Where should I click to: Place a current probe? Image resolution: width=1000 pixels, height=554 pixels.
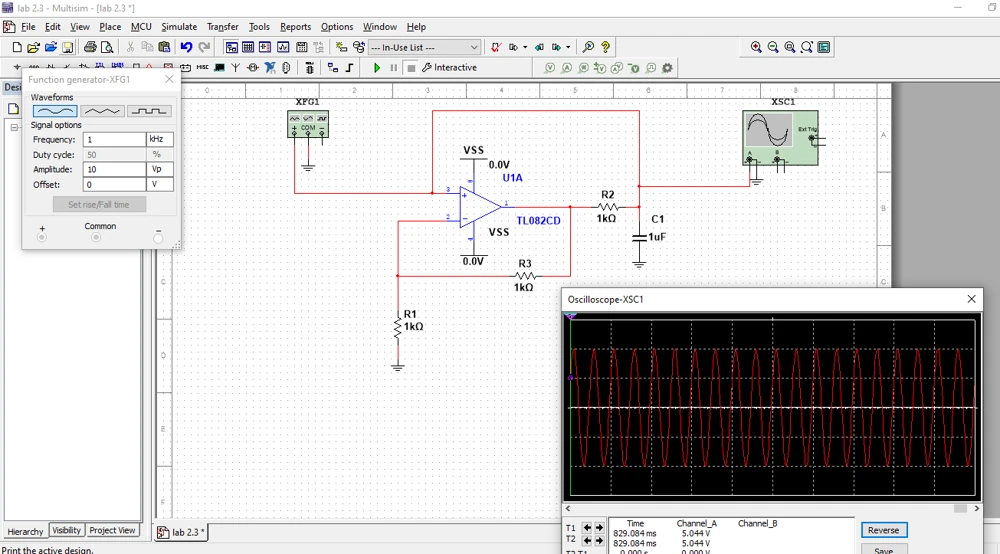point(566,68)
